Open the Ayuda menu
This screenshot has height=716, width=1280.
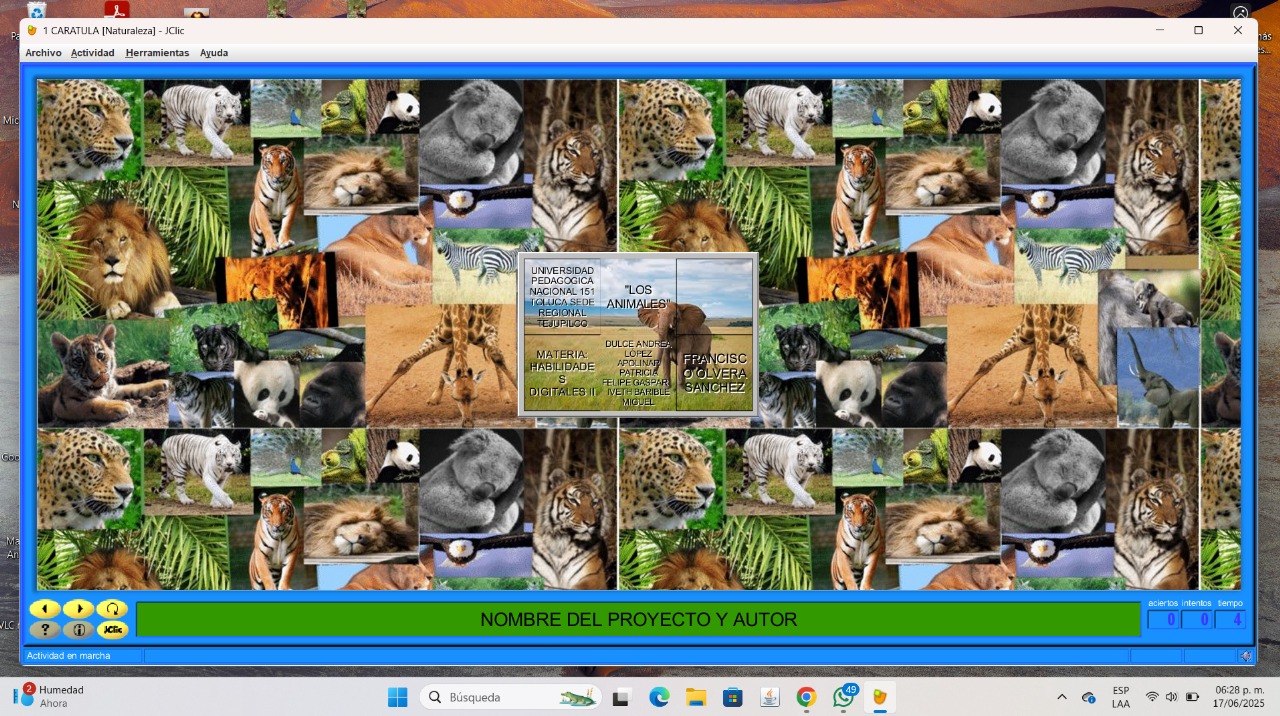(x=214, y=53)
